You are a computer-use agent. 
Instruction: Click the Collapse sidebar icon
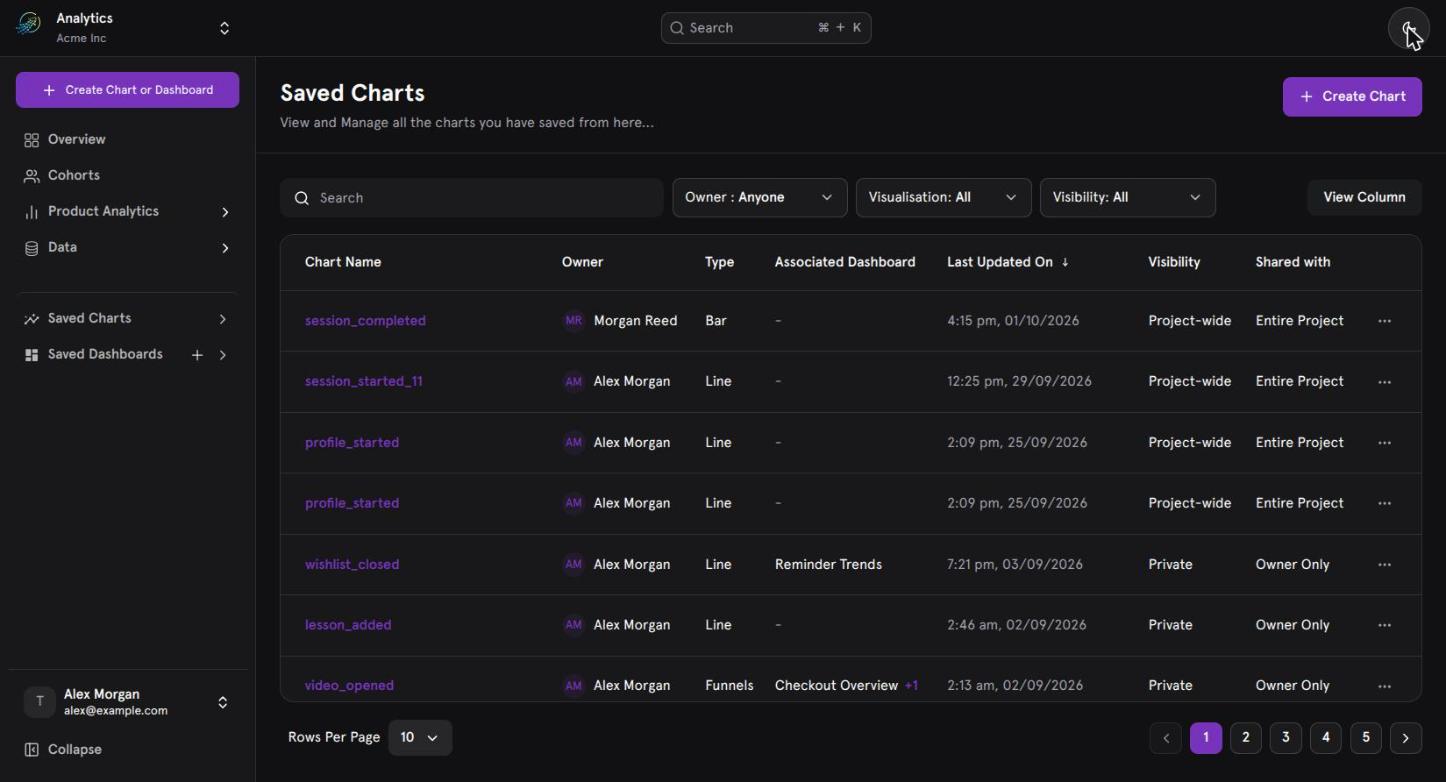click(x=31, y=750)
